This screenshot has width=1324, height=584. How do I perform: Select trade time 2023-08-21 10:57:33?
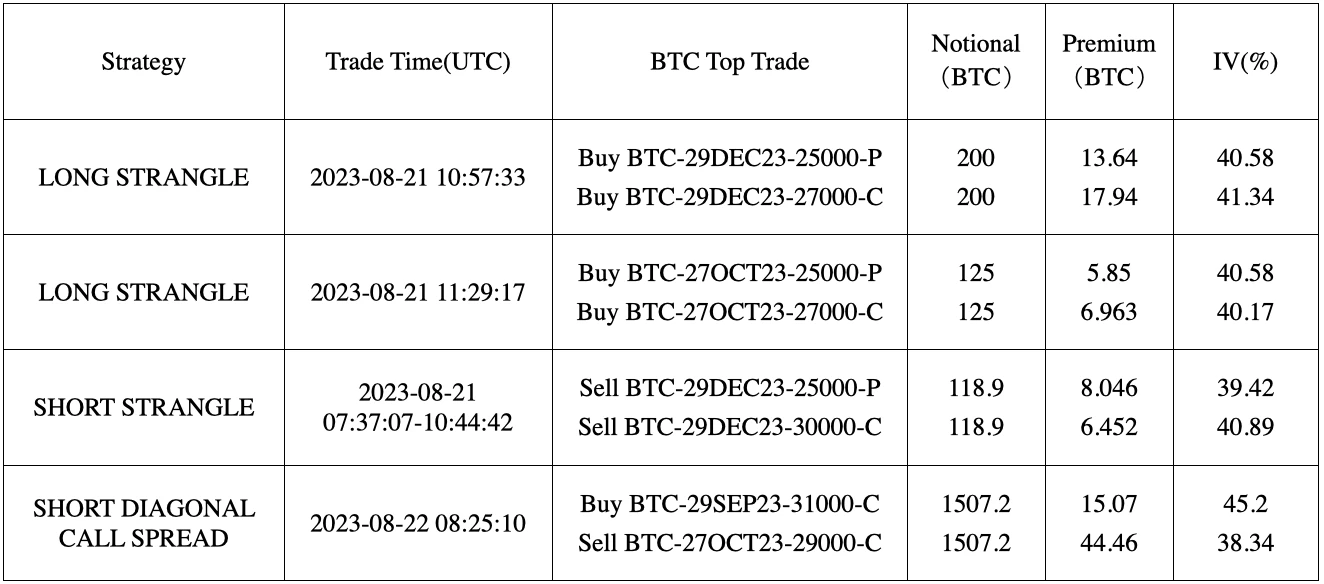pos(418,178)
